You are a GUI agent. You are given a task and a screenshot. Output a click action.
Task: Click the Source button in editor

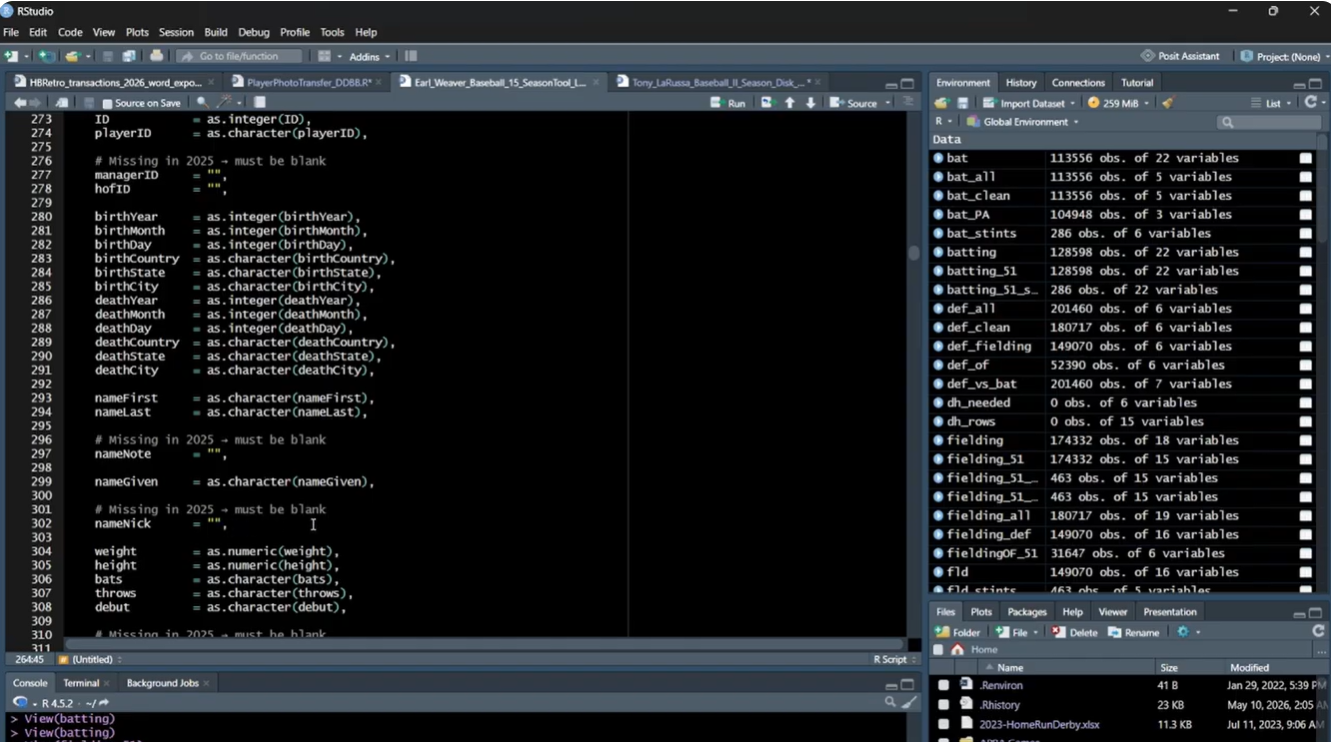(x=855, y=103)
